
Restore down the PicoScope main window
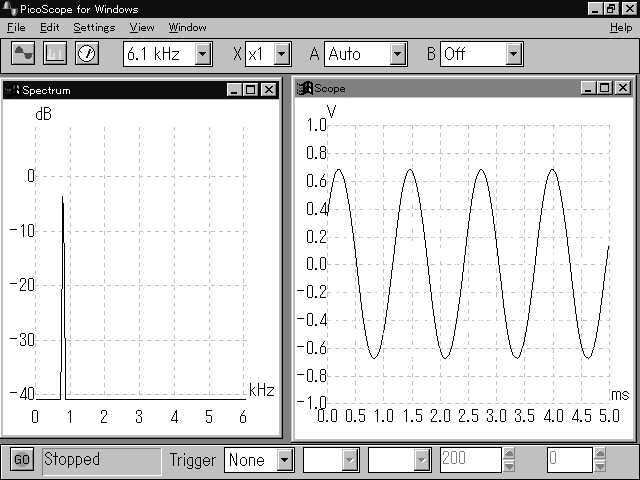click(x=611, y=9)
